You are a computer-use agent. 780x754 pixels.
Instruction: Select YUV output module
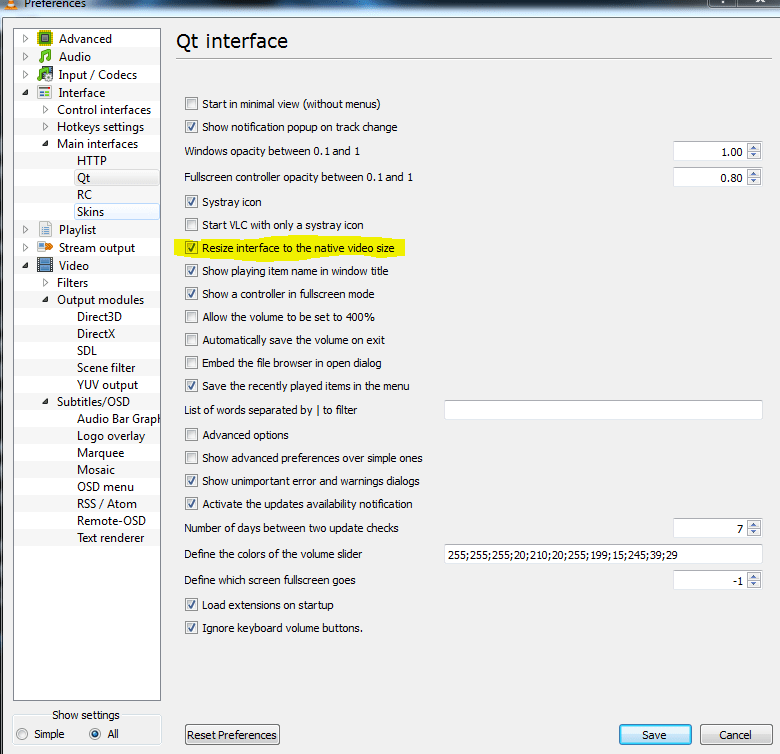click(x=107, y=384)
